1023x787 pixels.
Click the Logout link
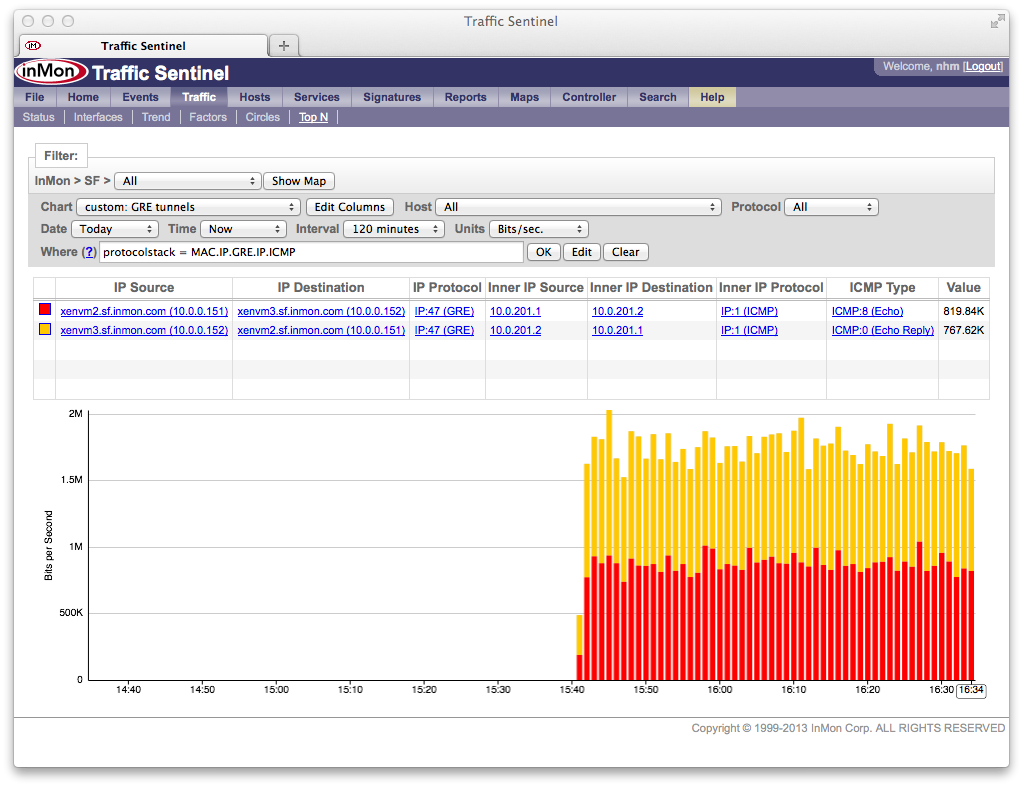tap(983, 66)
